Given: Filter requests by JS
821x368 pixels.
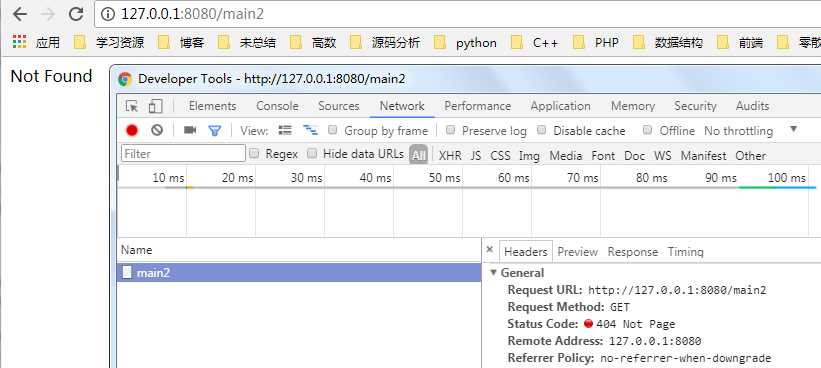Looking at the screenshot, I should (x=475, y=155).
